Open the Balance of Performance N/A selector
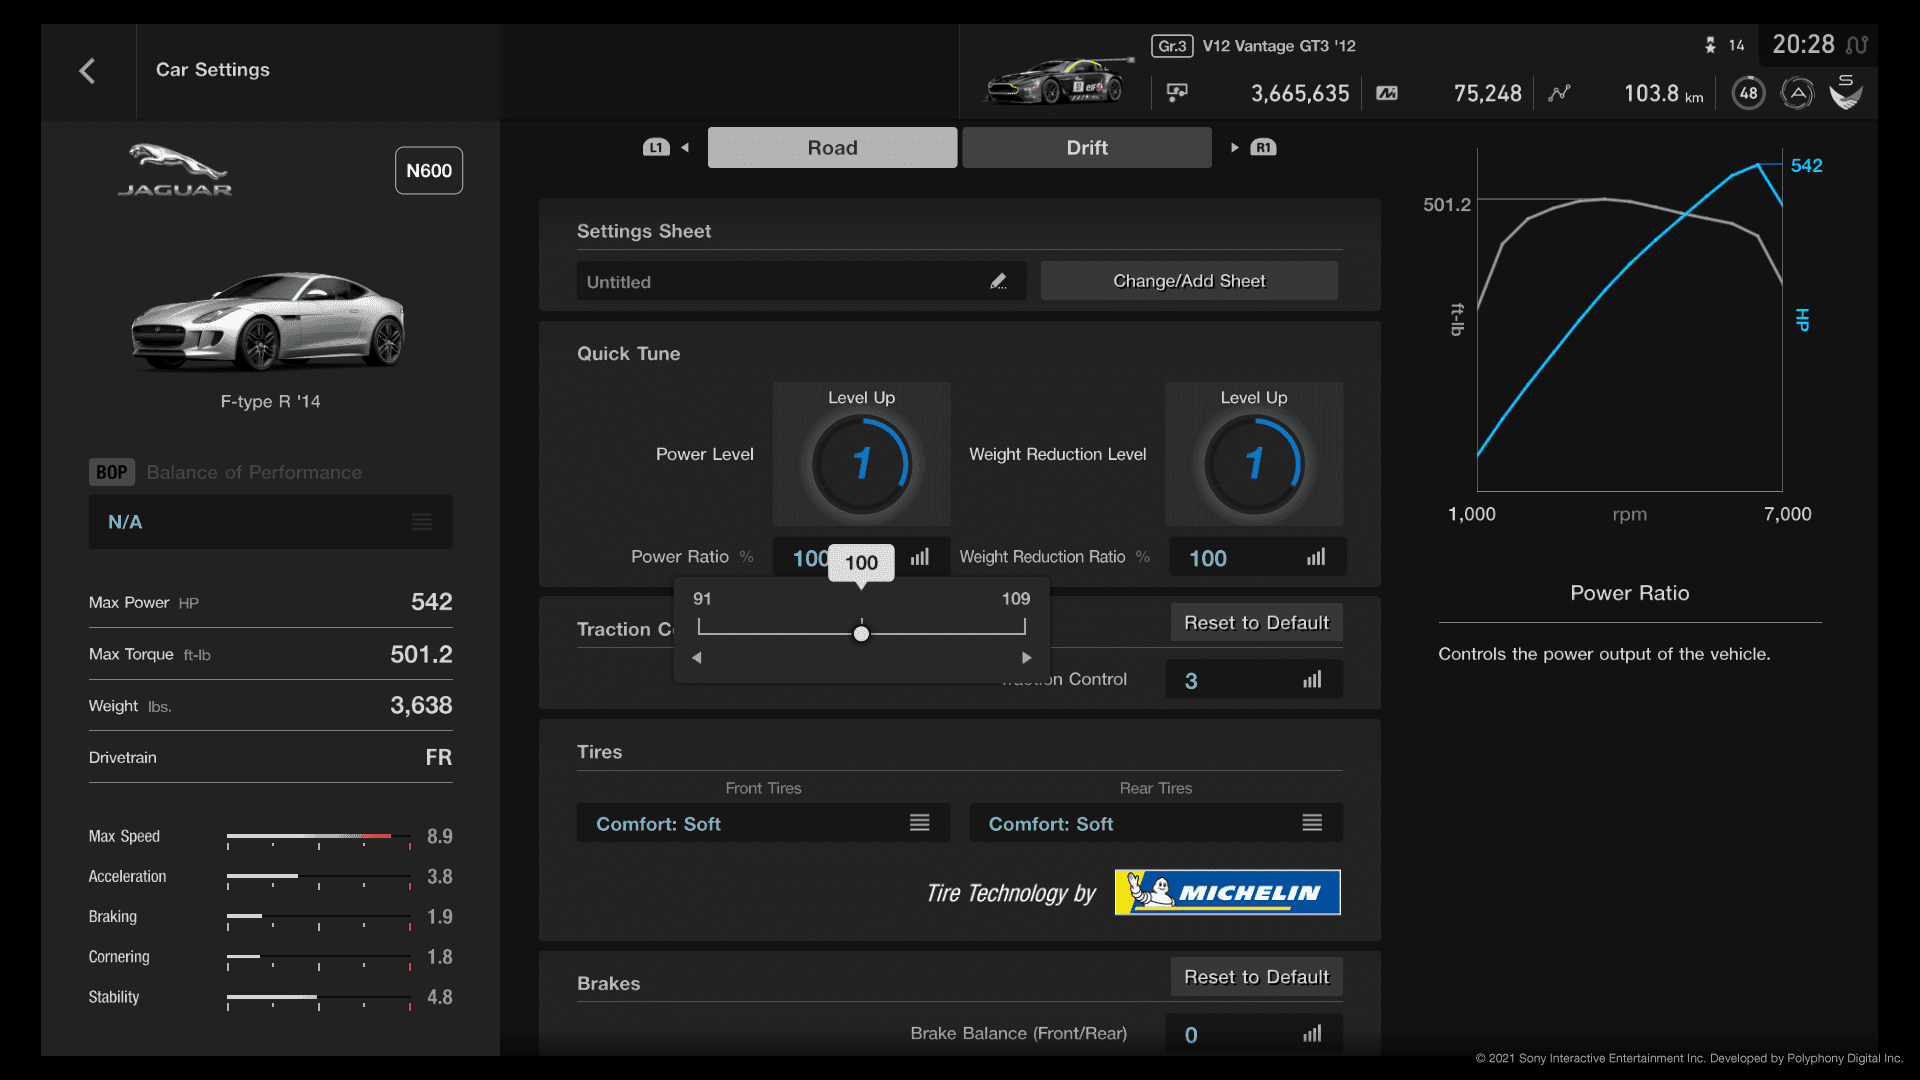This screenshot has height=1080, width=1920. coord(271,522)
